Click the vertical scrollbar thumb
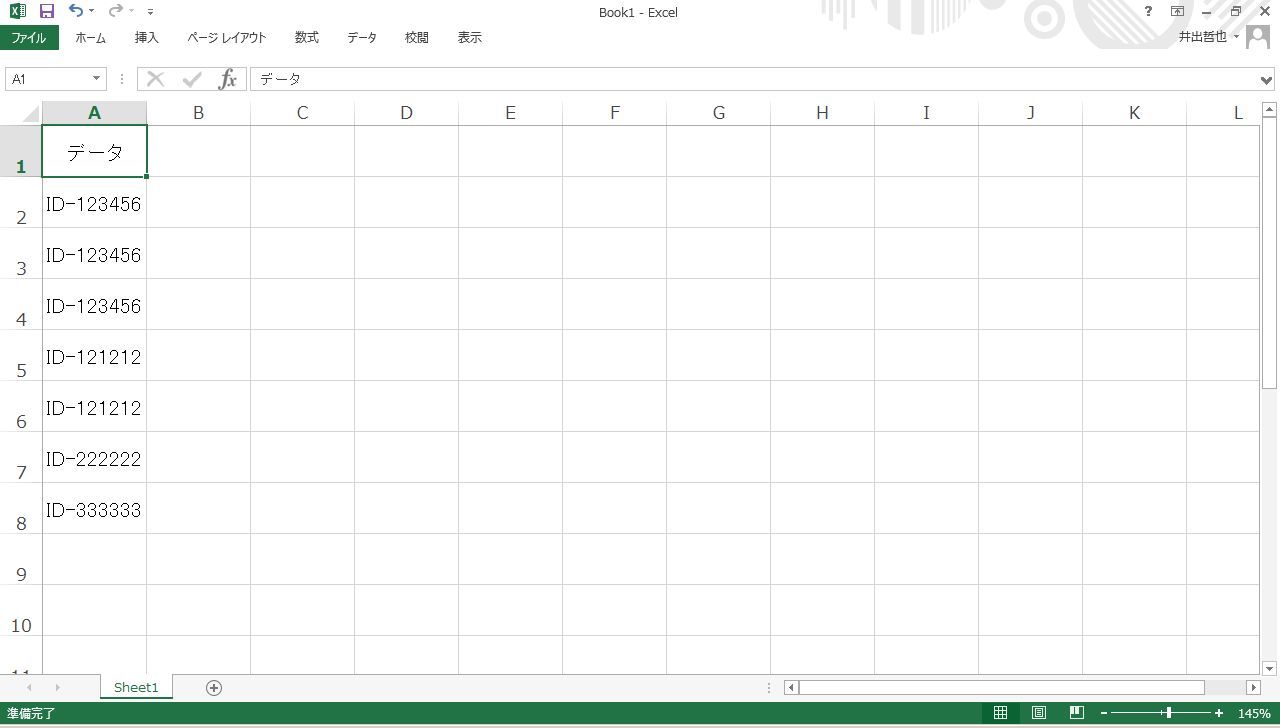1280x728 pixels. [x=1269, y=253]
